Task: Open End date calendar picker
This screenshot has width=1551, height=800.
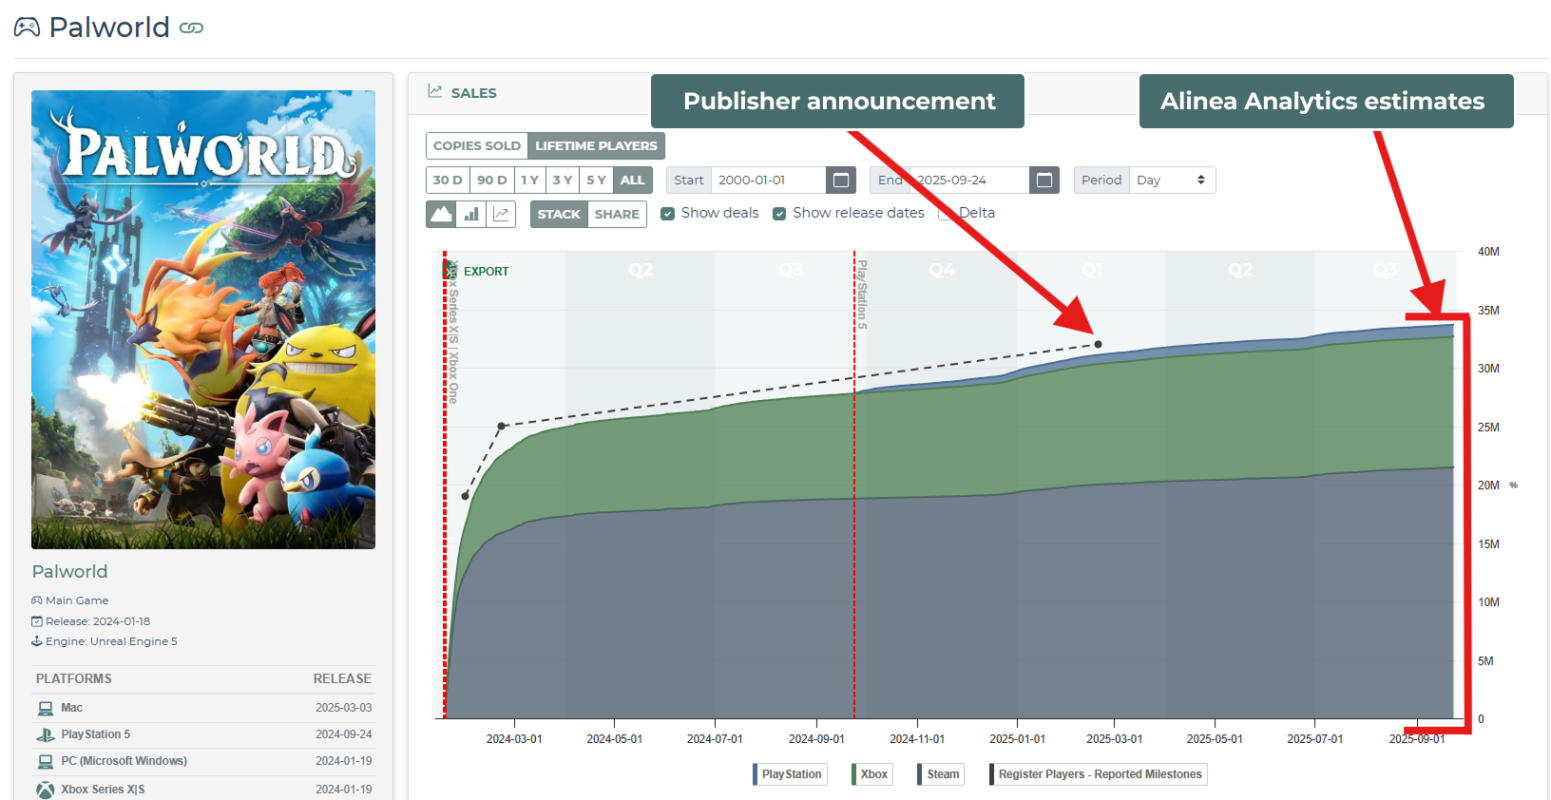Action: tap(1044, 180)
